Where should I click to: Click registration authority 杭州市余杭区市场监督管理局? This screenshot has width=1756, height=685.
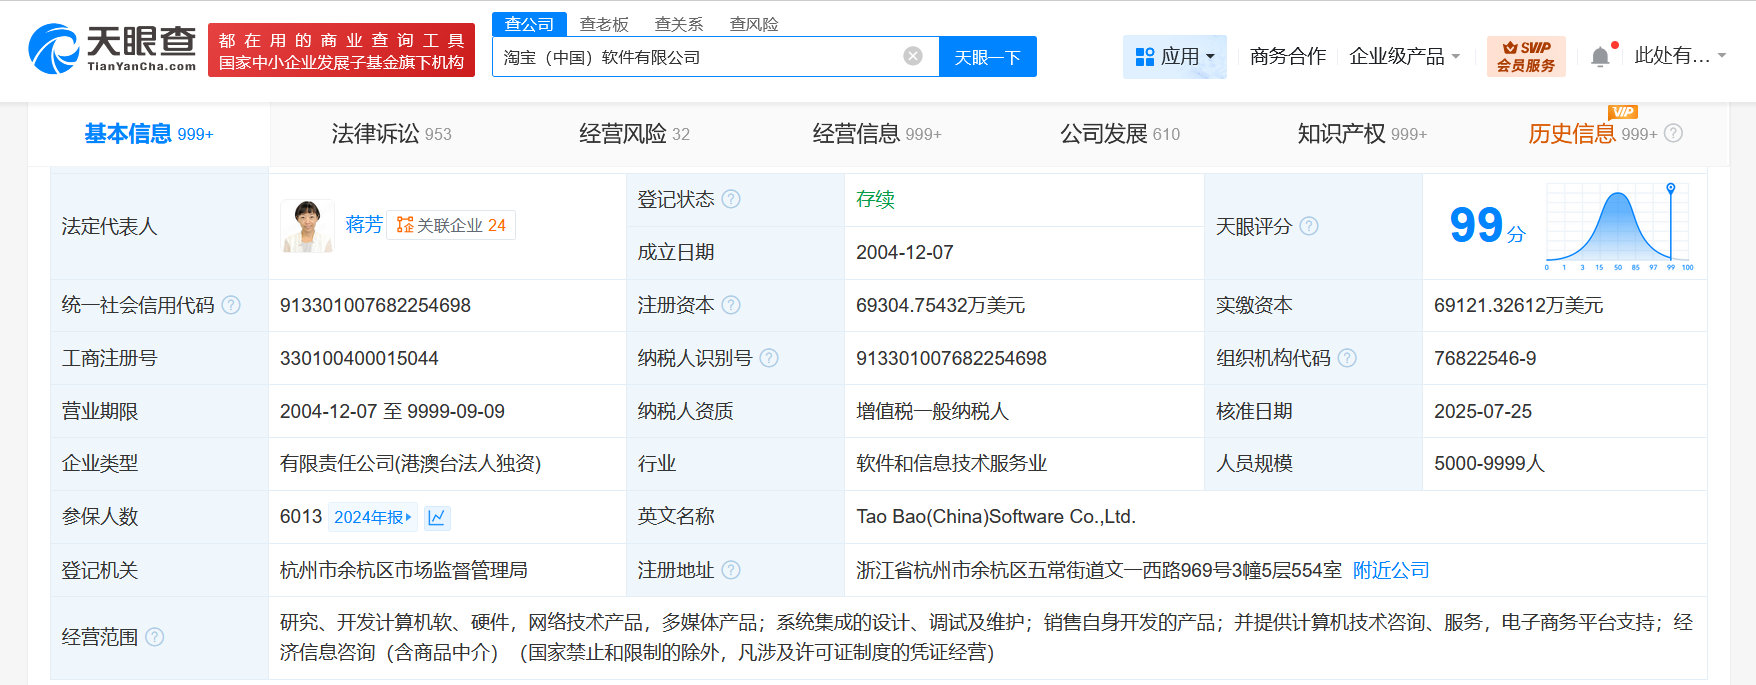403,570
